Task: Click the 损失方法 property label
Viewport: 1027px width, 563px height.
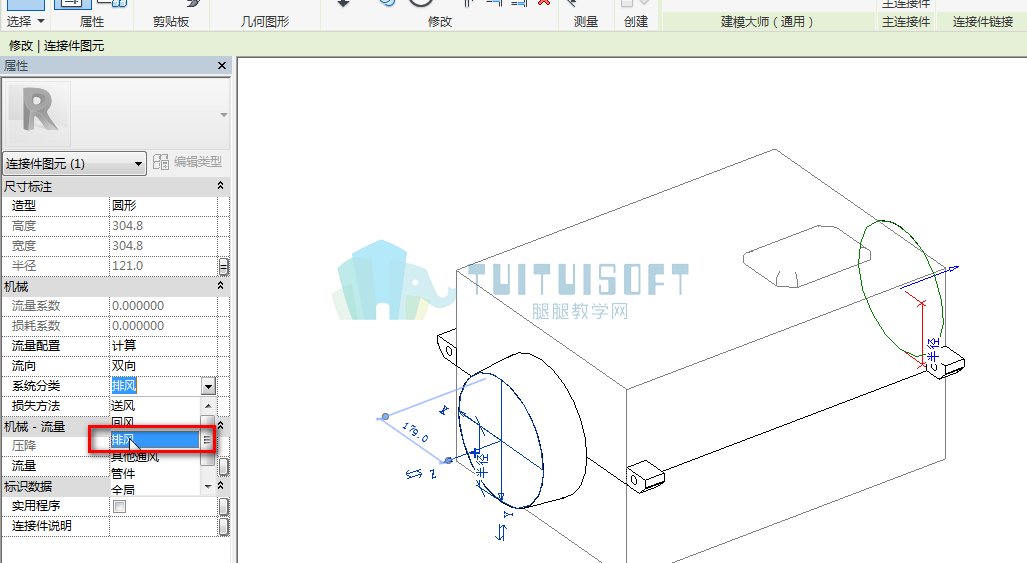Action: [36, 406]
